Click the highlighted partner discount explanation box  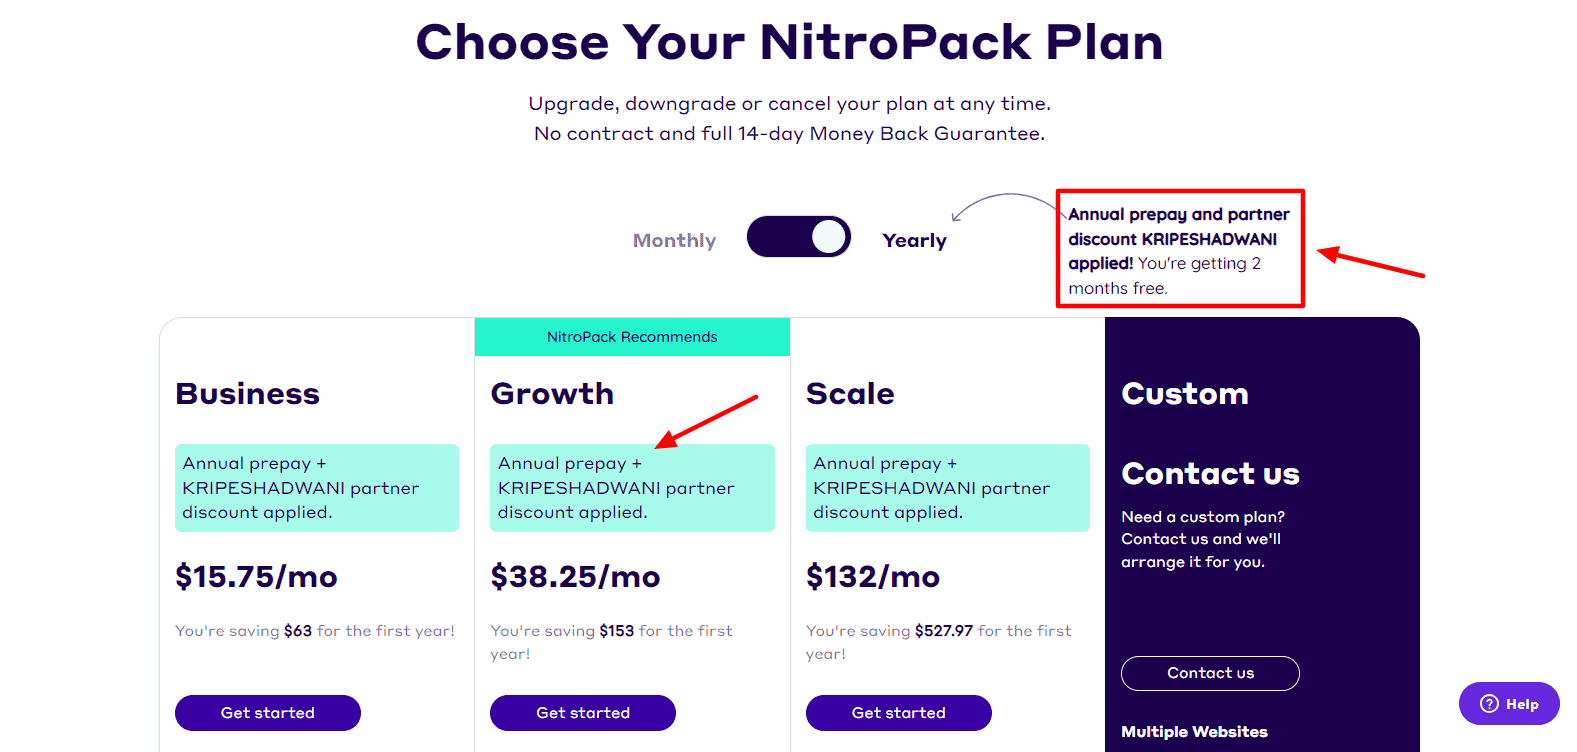coord(1180,248)
